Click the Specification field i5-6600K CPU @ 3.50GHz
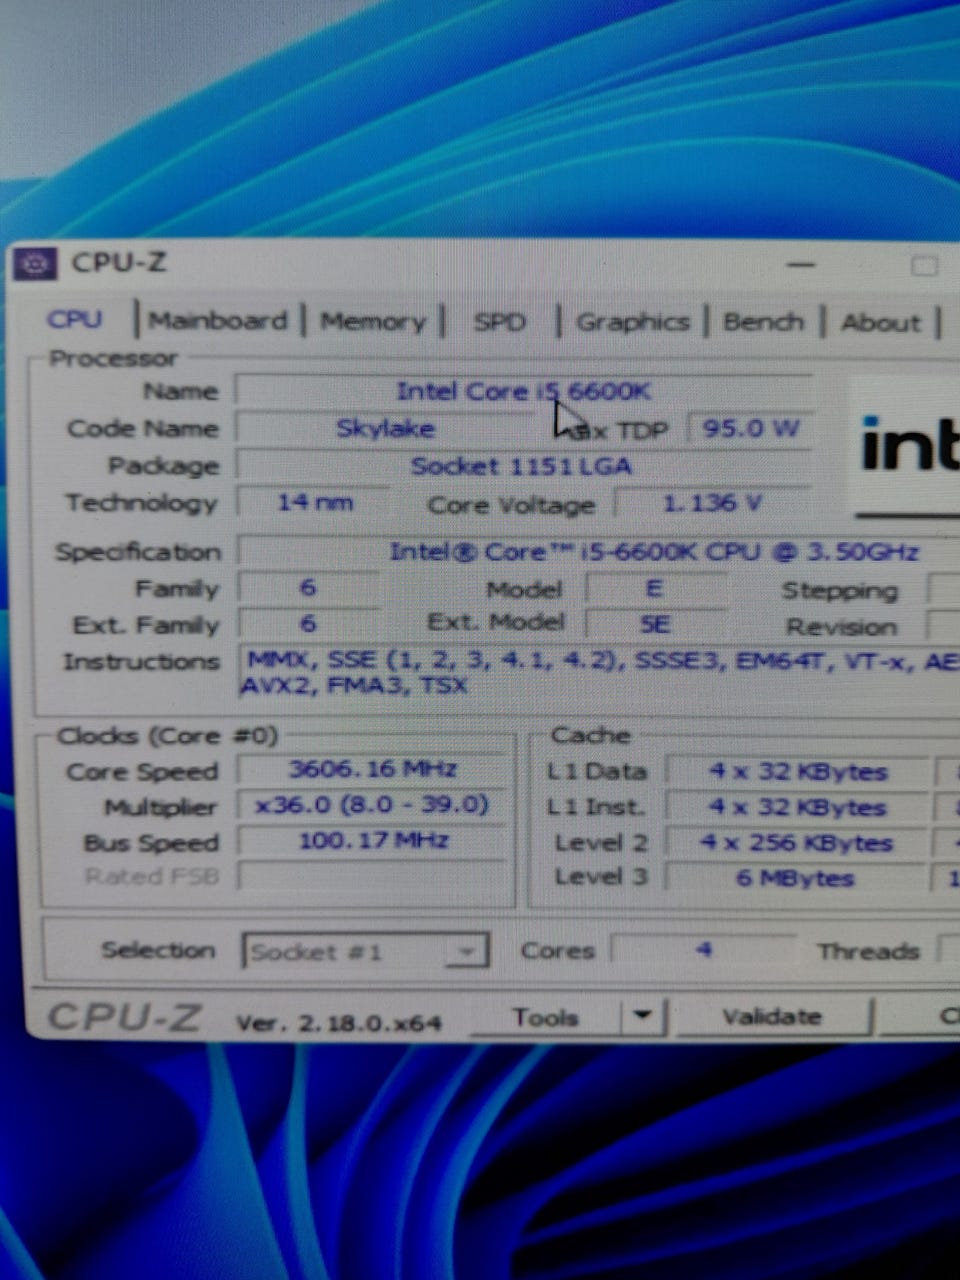This screenshot has height=1280, width=960. click(600, 552)
